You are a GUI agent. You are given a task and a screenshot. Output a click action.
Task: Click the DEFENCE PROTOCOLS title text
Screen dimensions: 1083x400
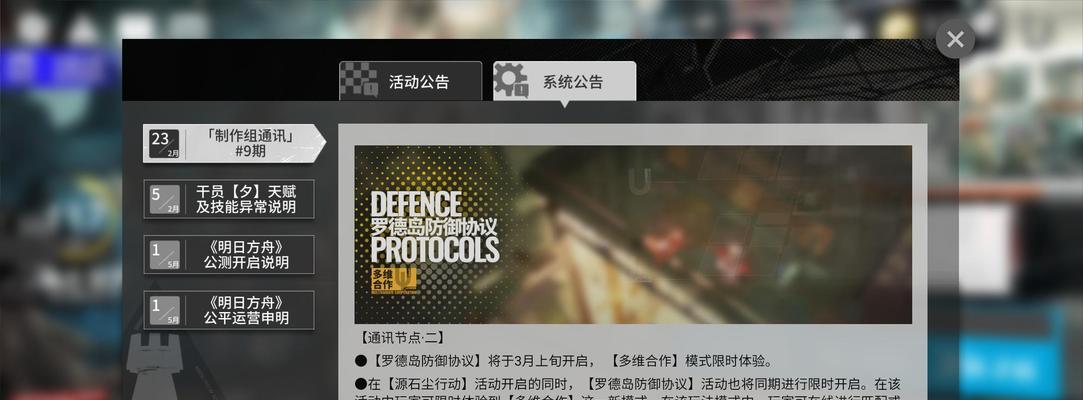[x=434, y=227]
